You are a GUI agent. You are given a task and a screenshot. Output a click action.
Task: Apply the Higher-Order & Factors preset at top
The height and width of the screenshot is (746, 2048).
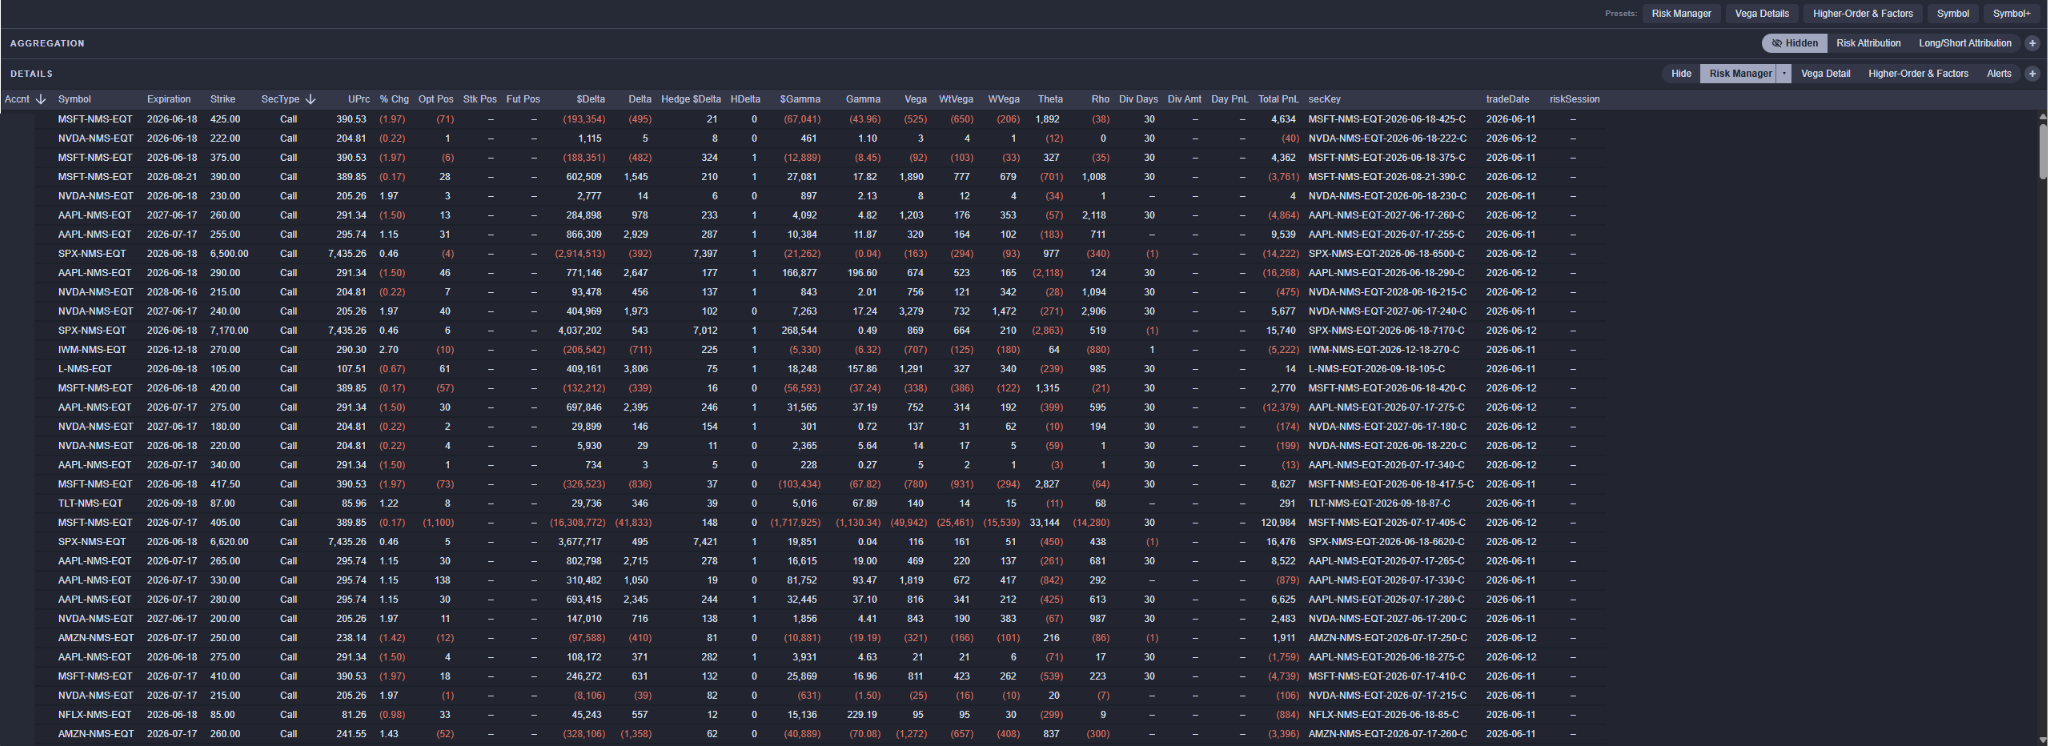tap(1863, 13)
